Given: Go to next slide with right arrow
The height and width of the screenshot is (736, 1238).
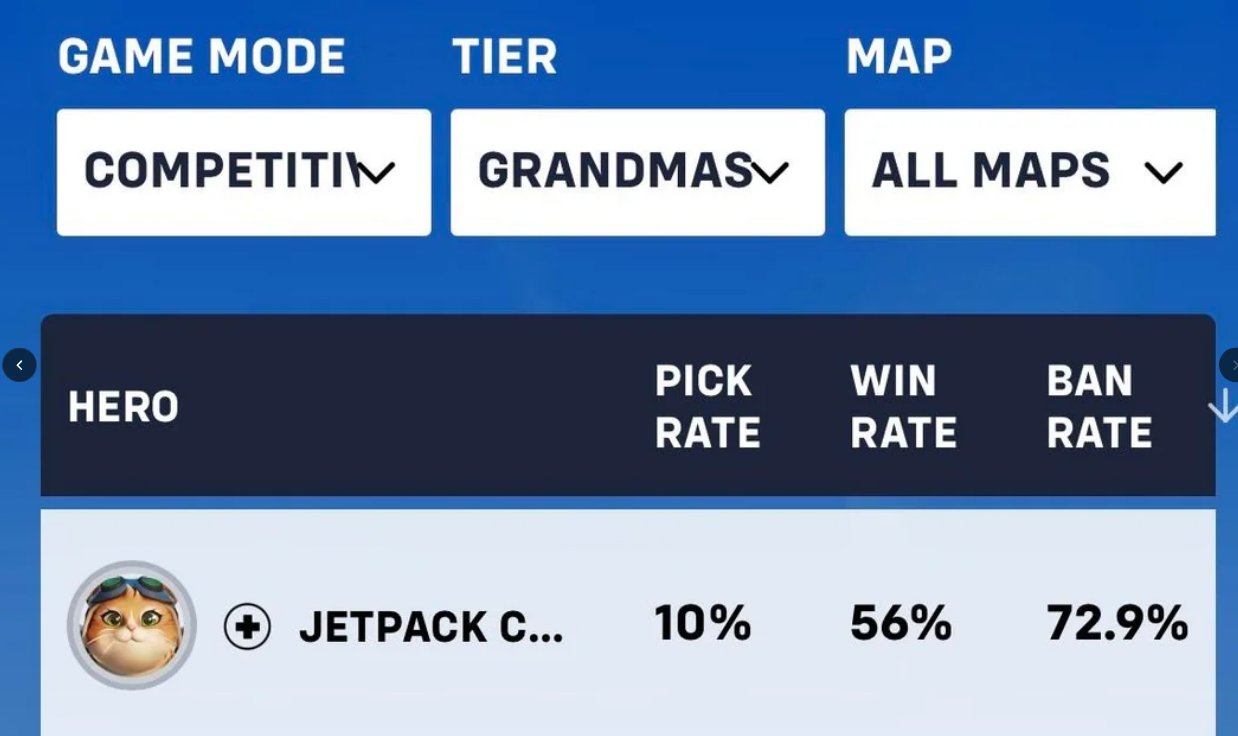Looking at the screenshot, I should [x=1229, y=365].
